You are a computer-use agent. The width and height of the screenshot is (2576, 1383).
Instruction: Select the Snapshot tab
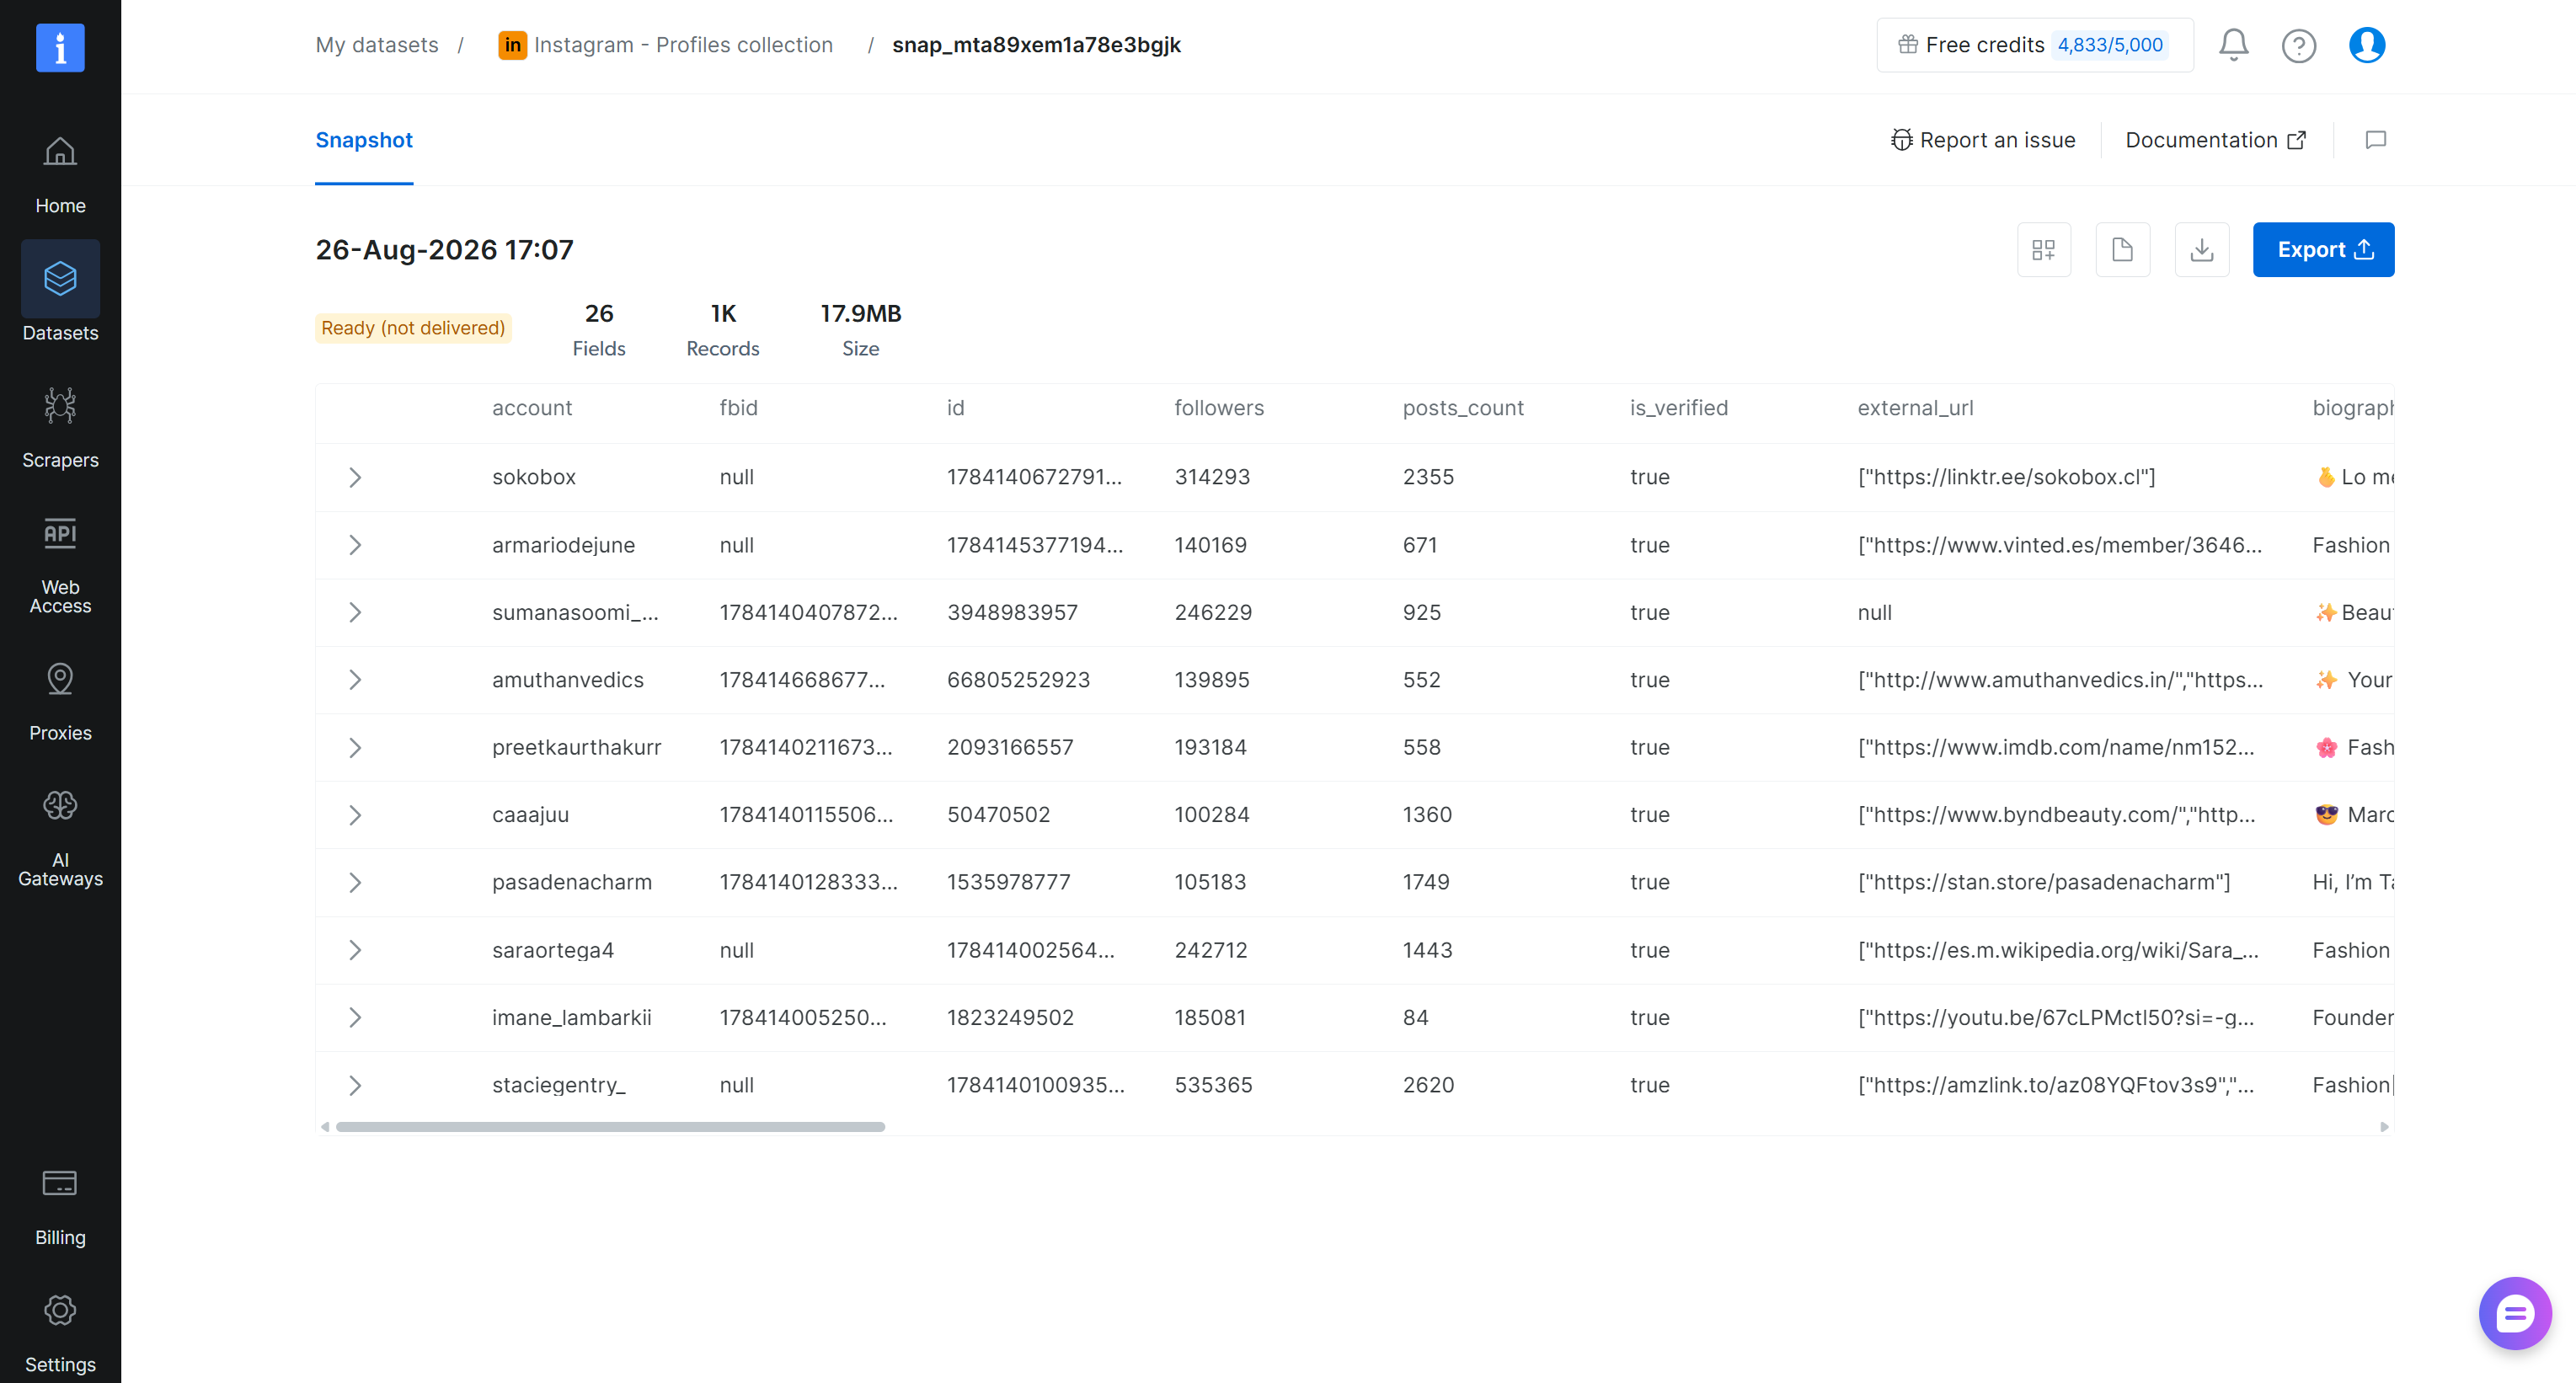[x=364, y=140]
